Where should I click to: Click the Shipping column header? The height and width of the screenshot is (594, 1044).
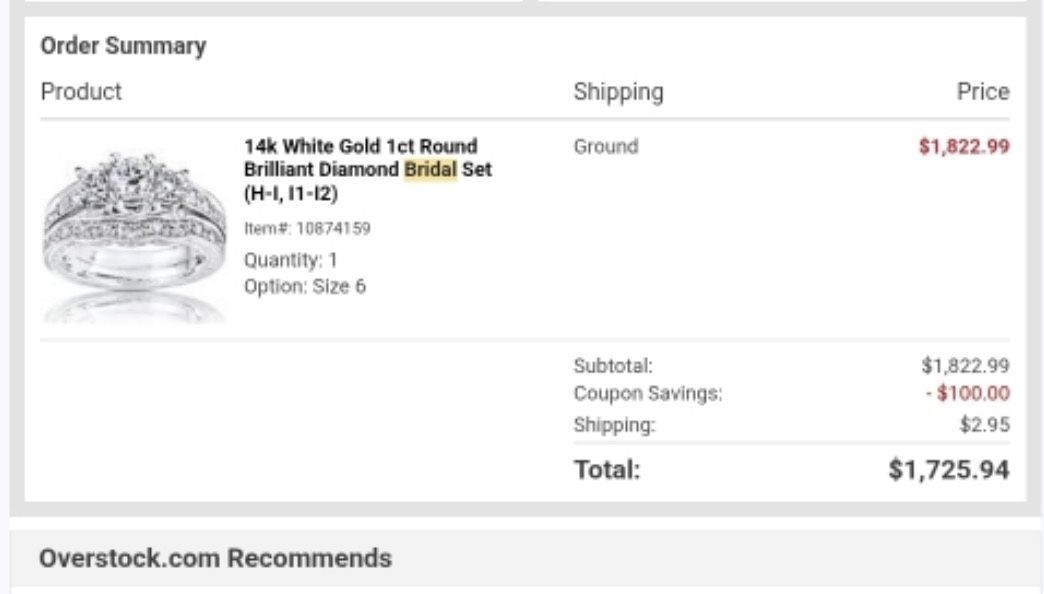618,92
